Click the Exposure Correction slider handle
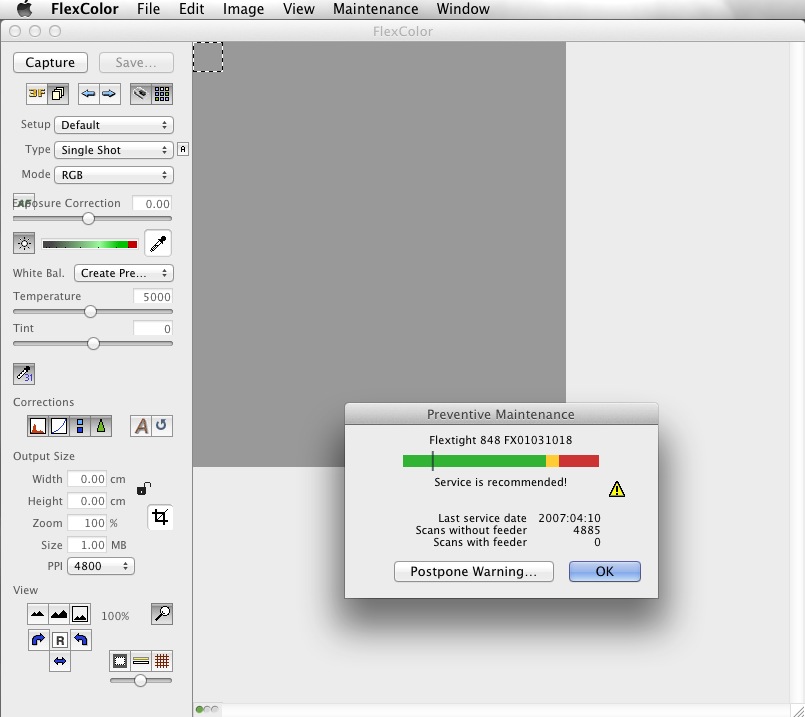The height and width of the screenshot is (717, 805). (88, 219)
